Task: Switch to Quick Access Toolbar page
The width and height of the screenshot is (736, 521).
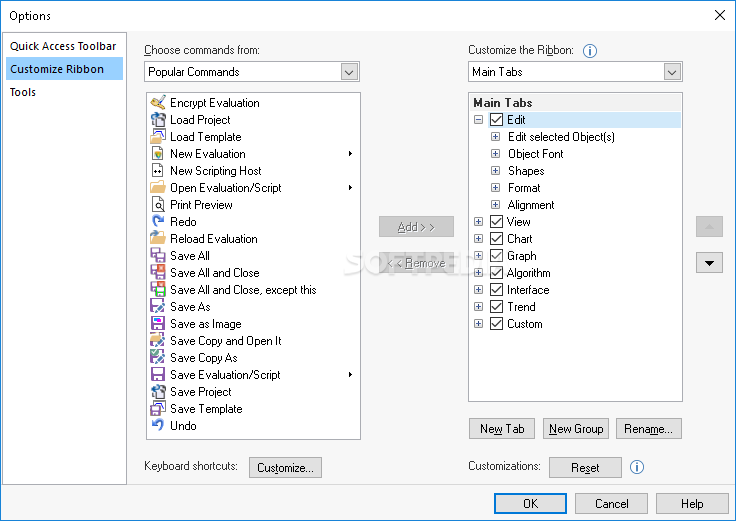Action: pyautogui.click(x=63, y=46)
